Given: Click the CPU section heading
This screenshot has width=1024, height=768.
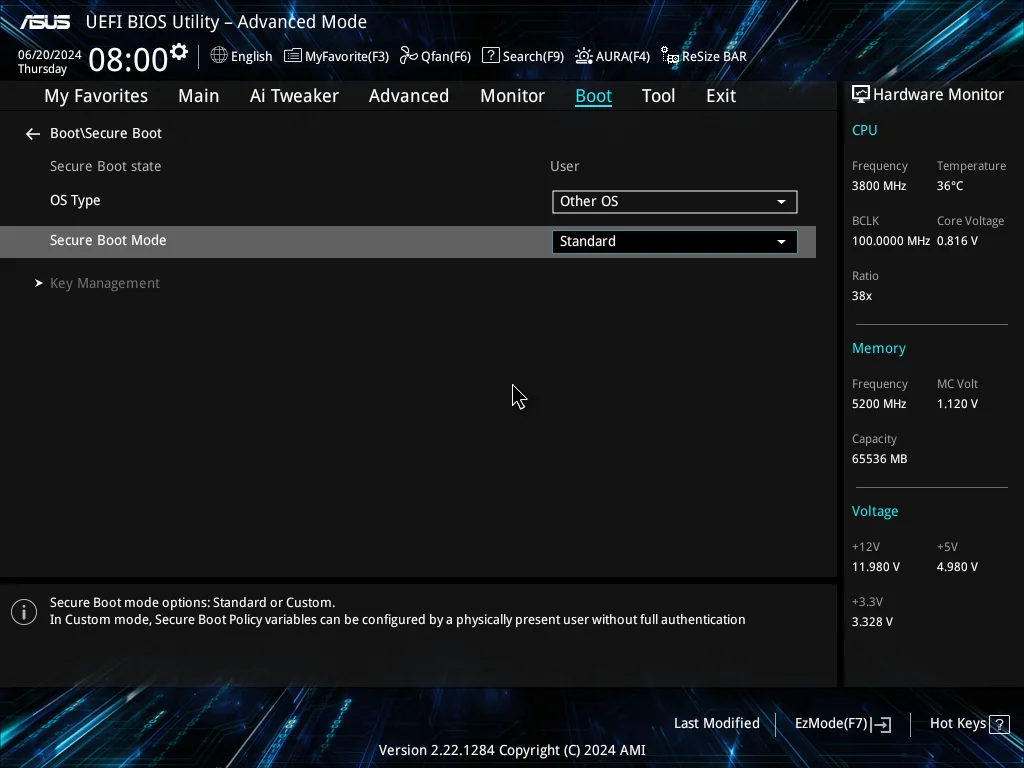Looking at the screenshot, I should tap(865, 130).
